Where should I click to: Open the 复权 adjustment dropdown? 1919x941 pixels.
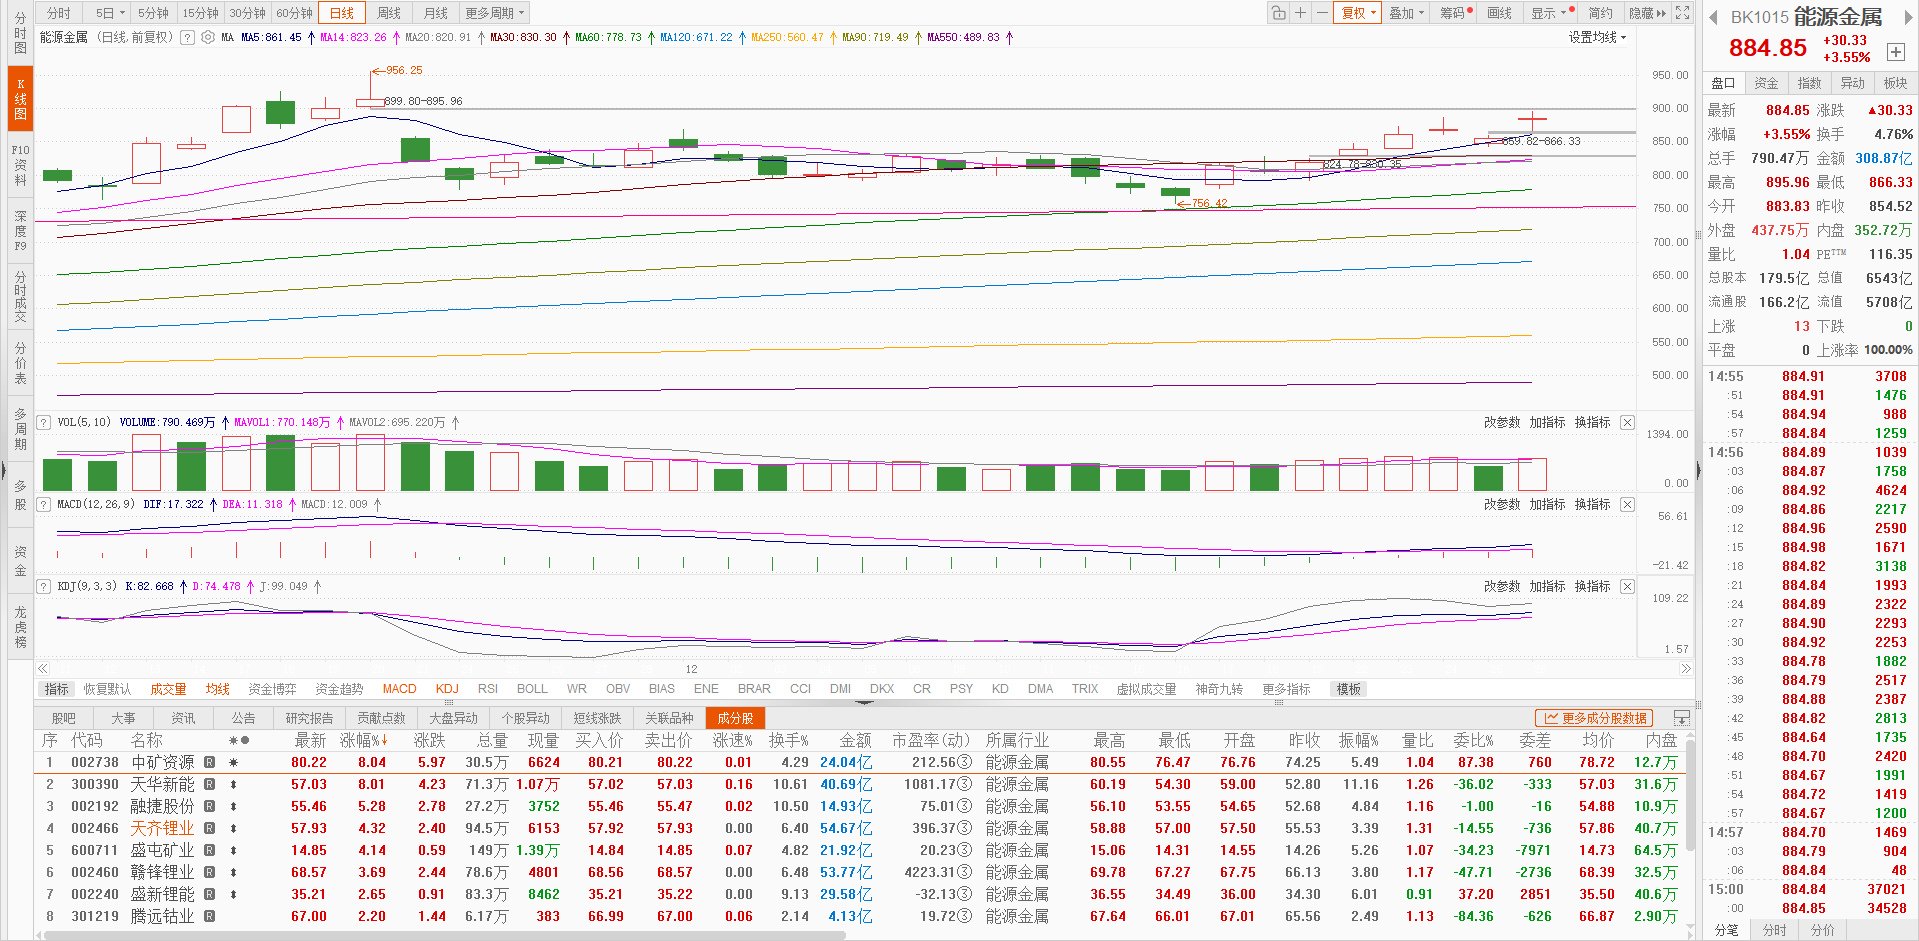point(1358,13)
